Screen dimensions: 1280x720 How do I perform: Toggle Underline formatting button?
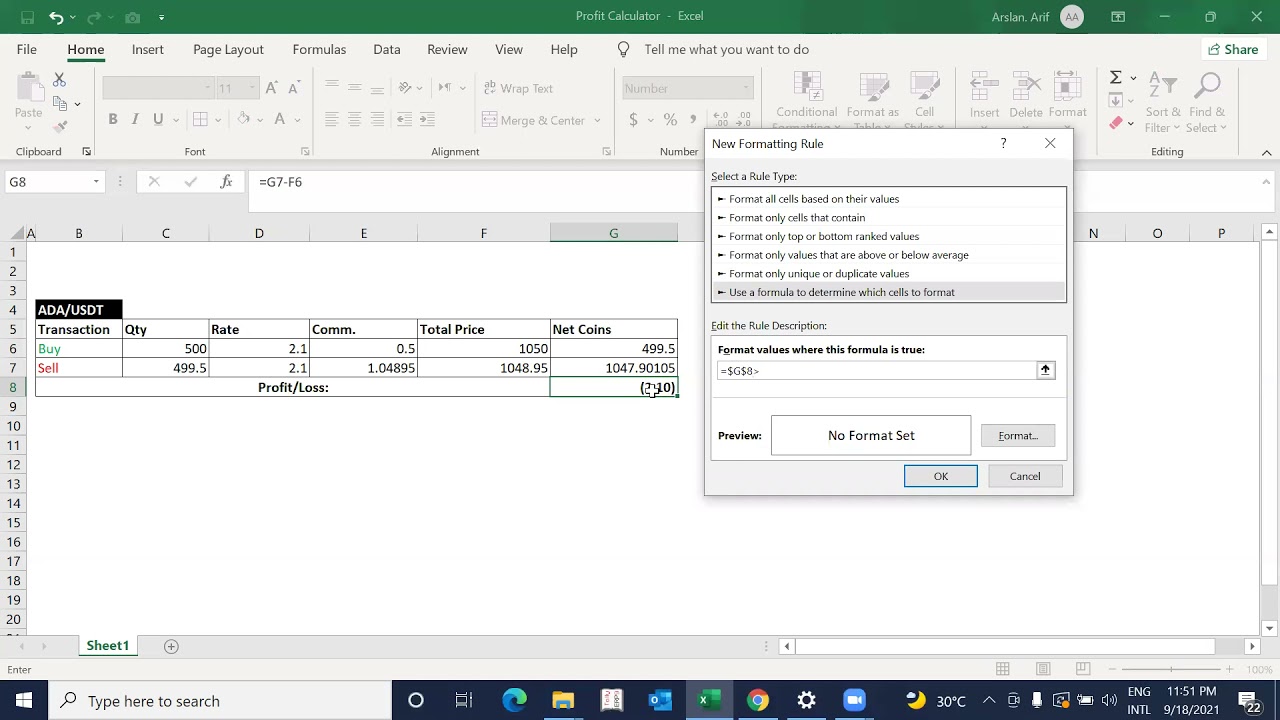(x=158, y=119)
